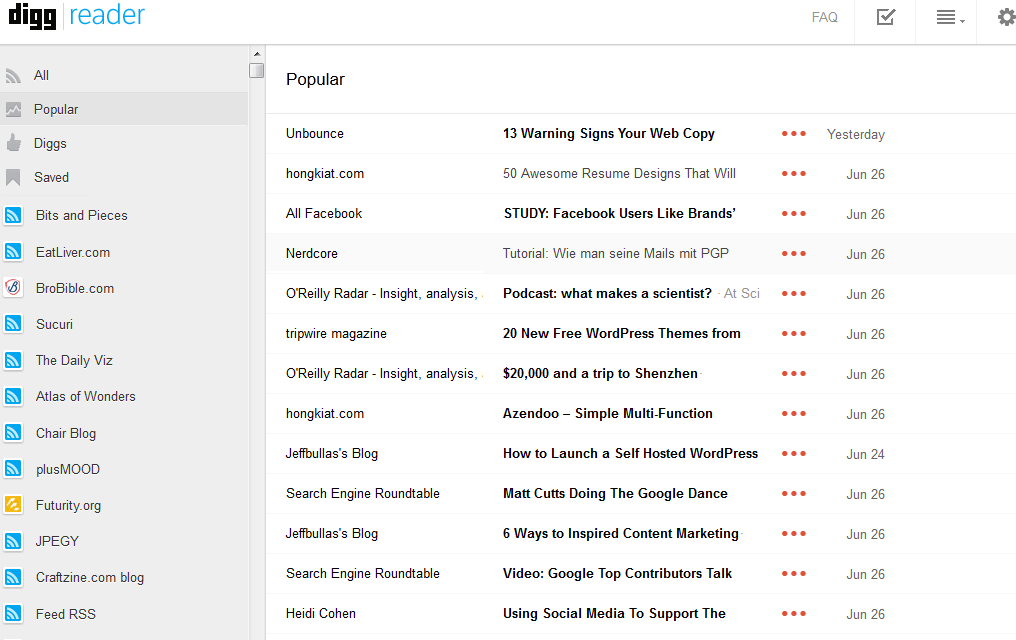
Task: Open more options for Google Top Contributors video
Action: point(794,574)
